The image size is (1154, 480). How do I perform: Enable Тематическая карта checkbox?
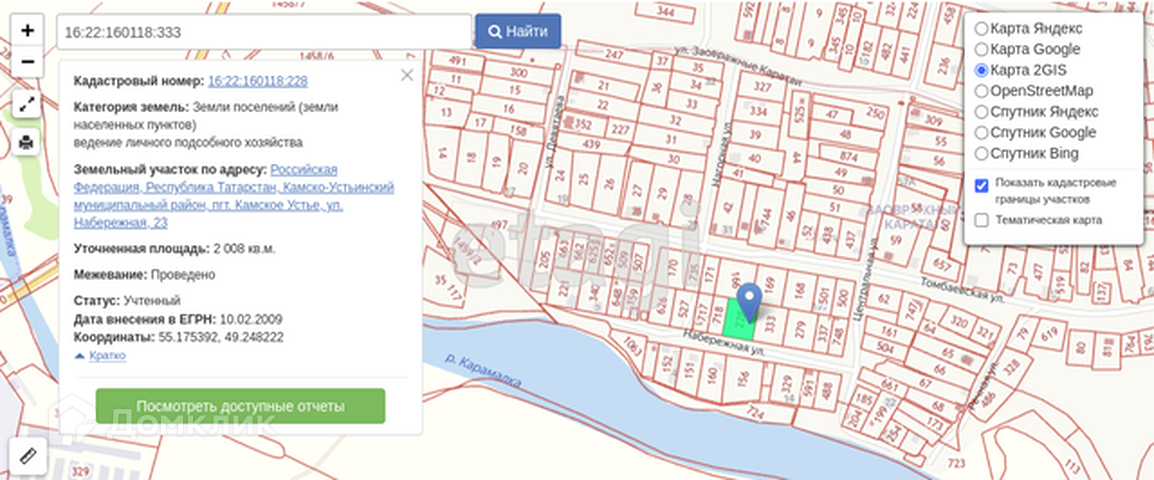[981, 220]
